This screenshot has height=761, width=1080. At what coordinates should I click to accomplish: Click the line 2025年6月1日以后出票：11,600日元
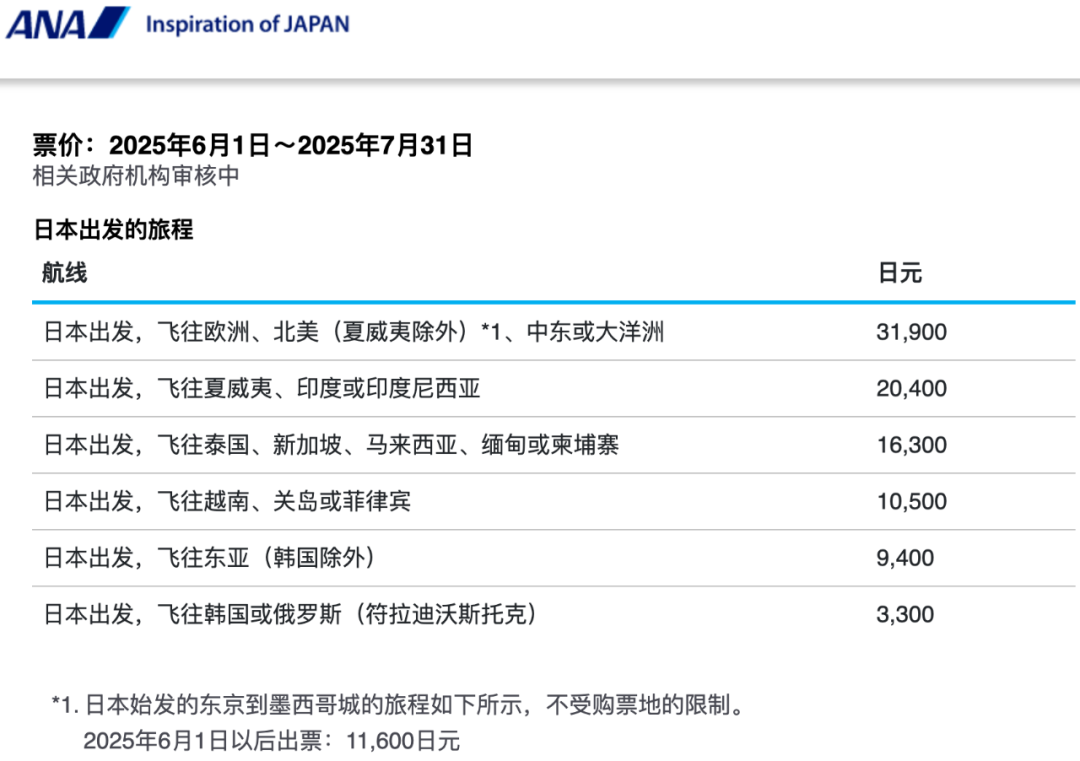tap(271, 741)
